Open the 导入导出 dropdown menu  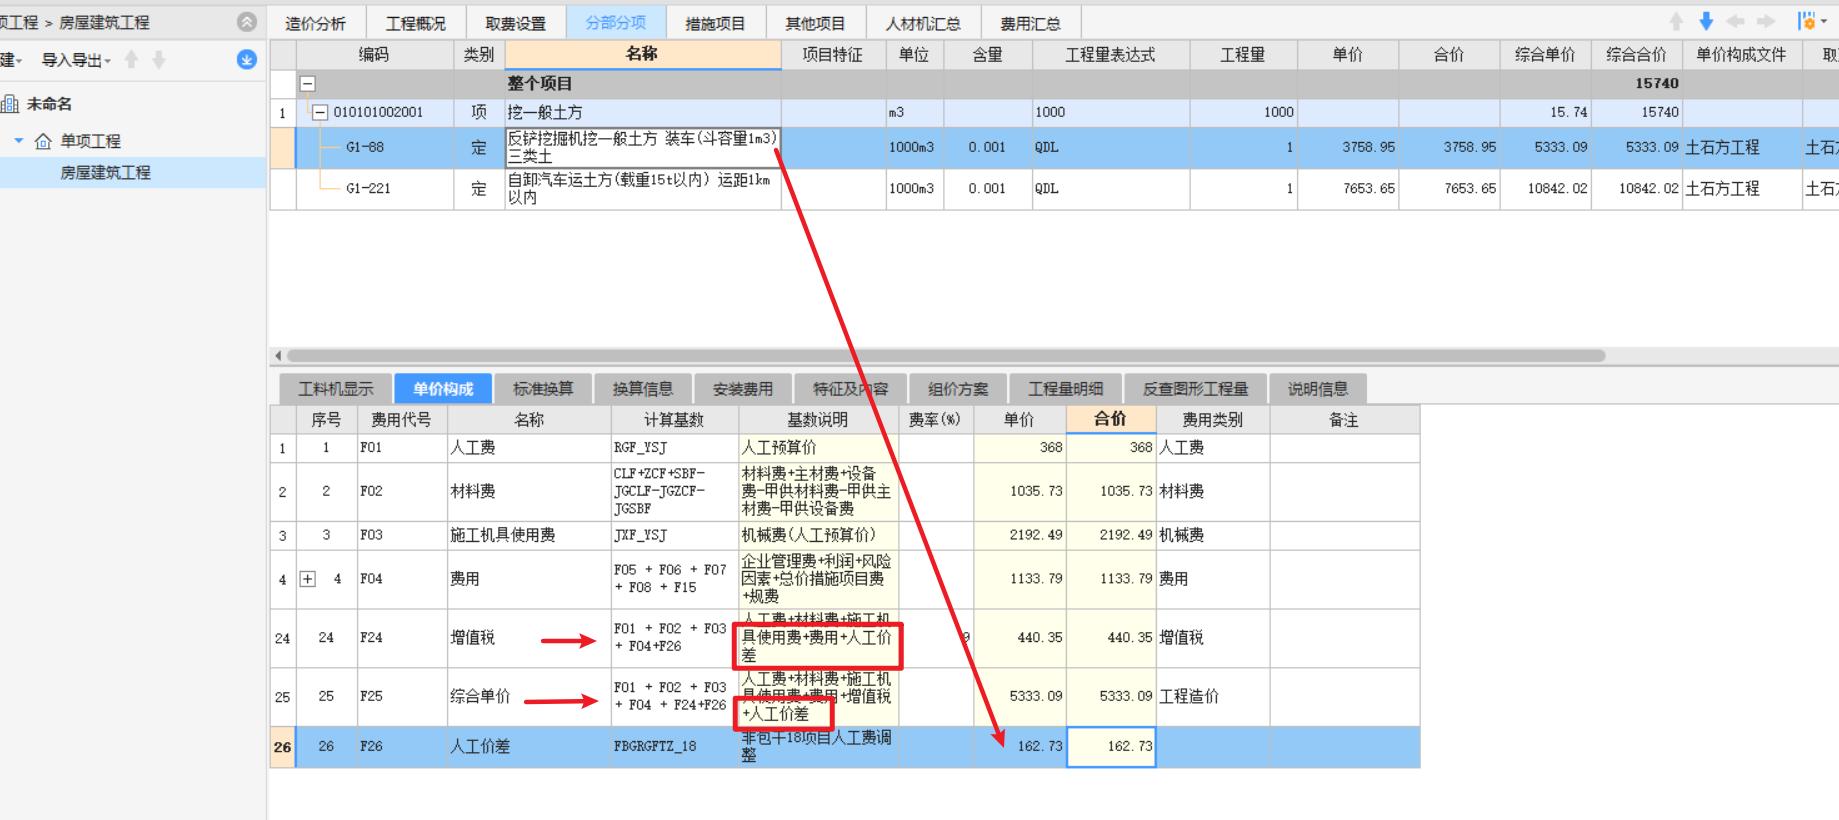(76, 61)
